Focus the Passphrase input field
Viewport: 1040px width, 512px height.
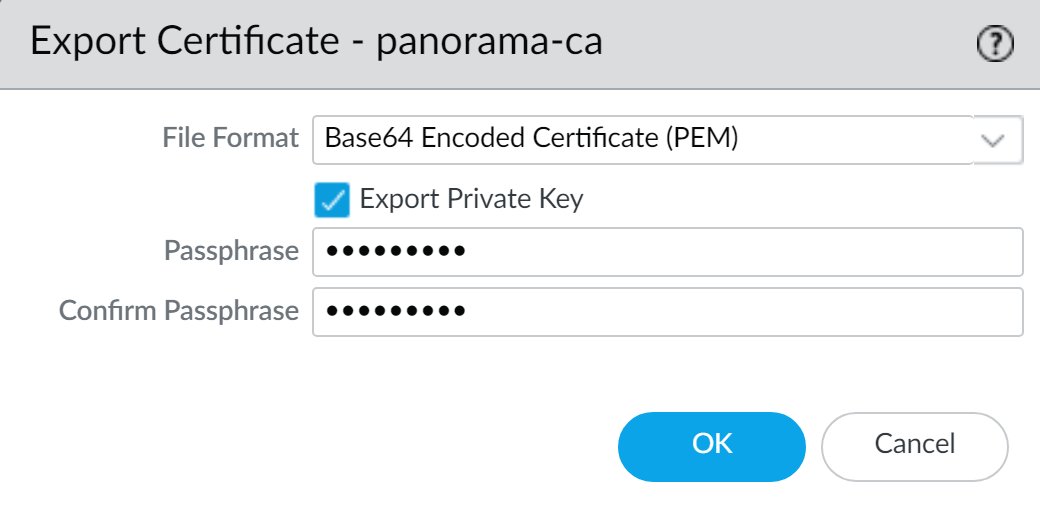(x=667, y=252)
